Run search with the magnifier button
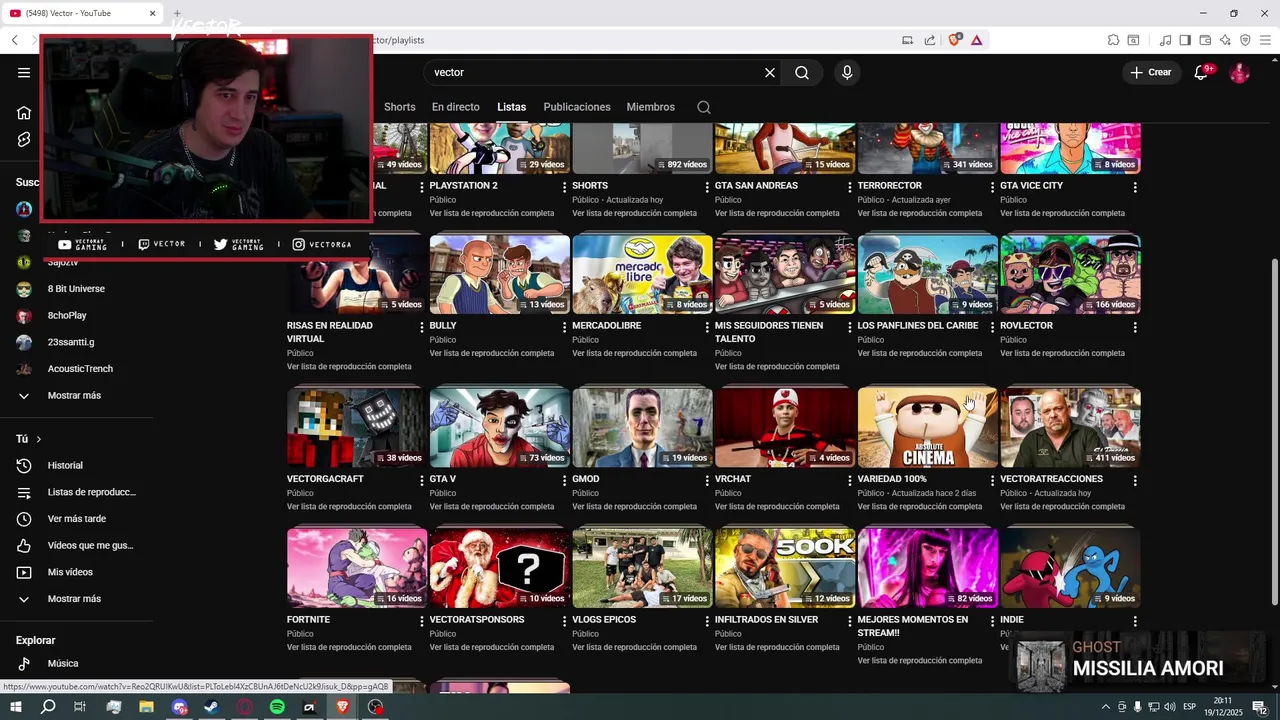The height and width of the screenshot is (720, 1280). pyautogui.click(x=802, y=72)
